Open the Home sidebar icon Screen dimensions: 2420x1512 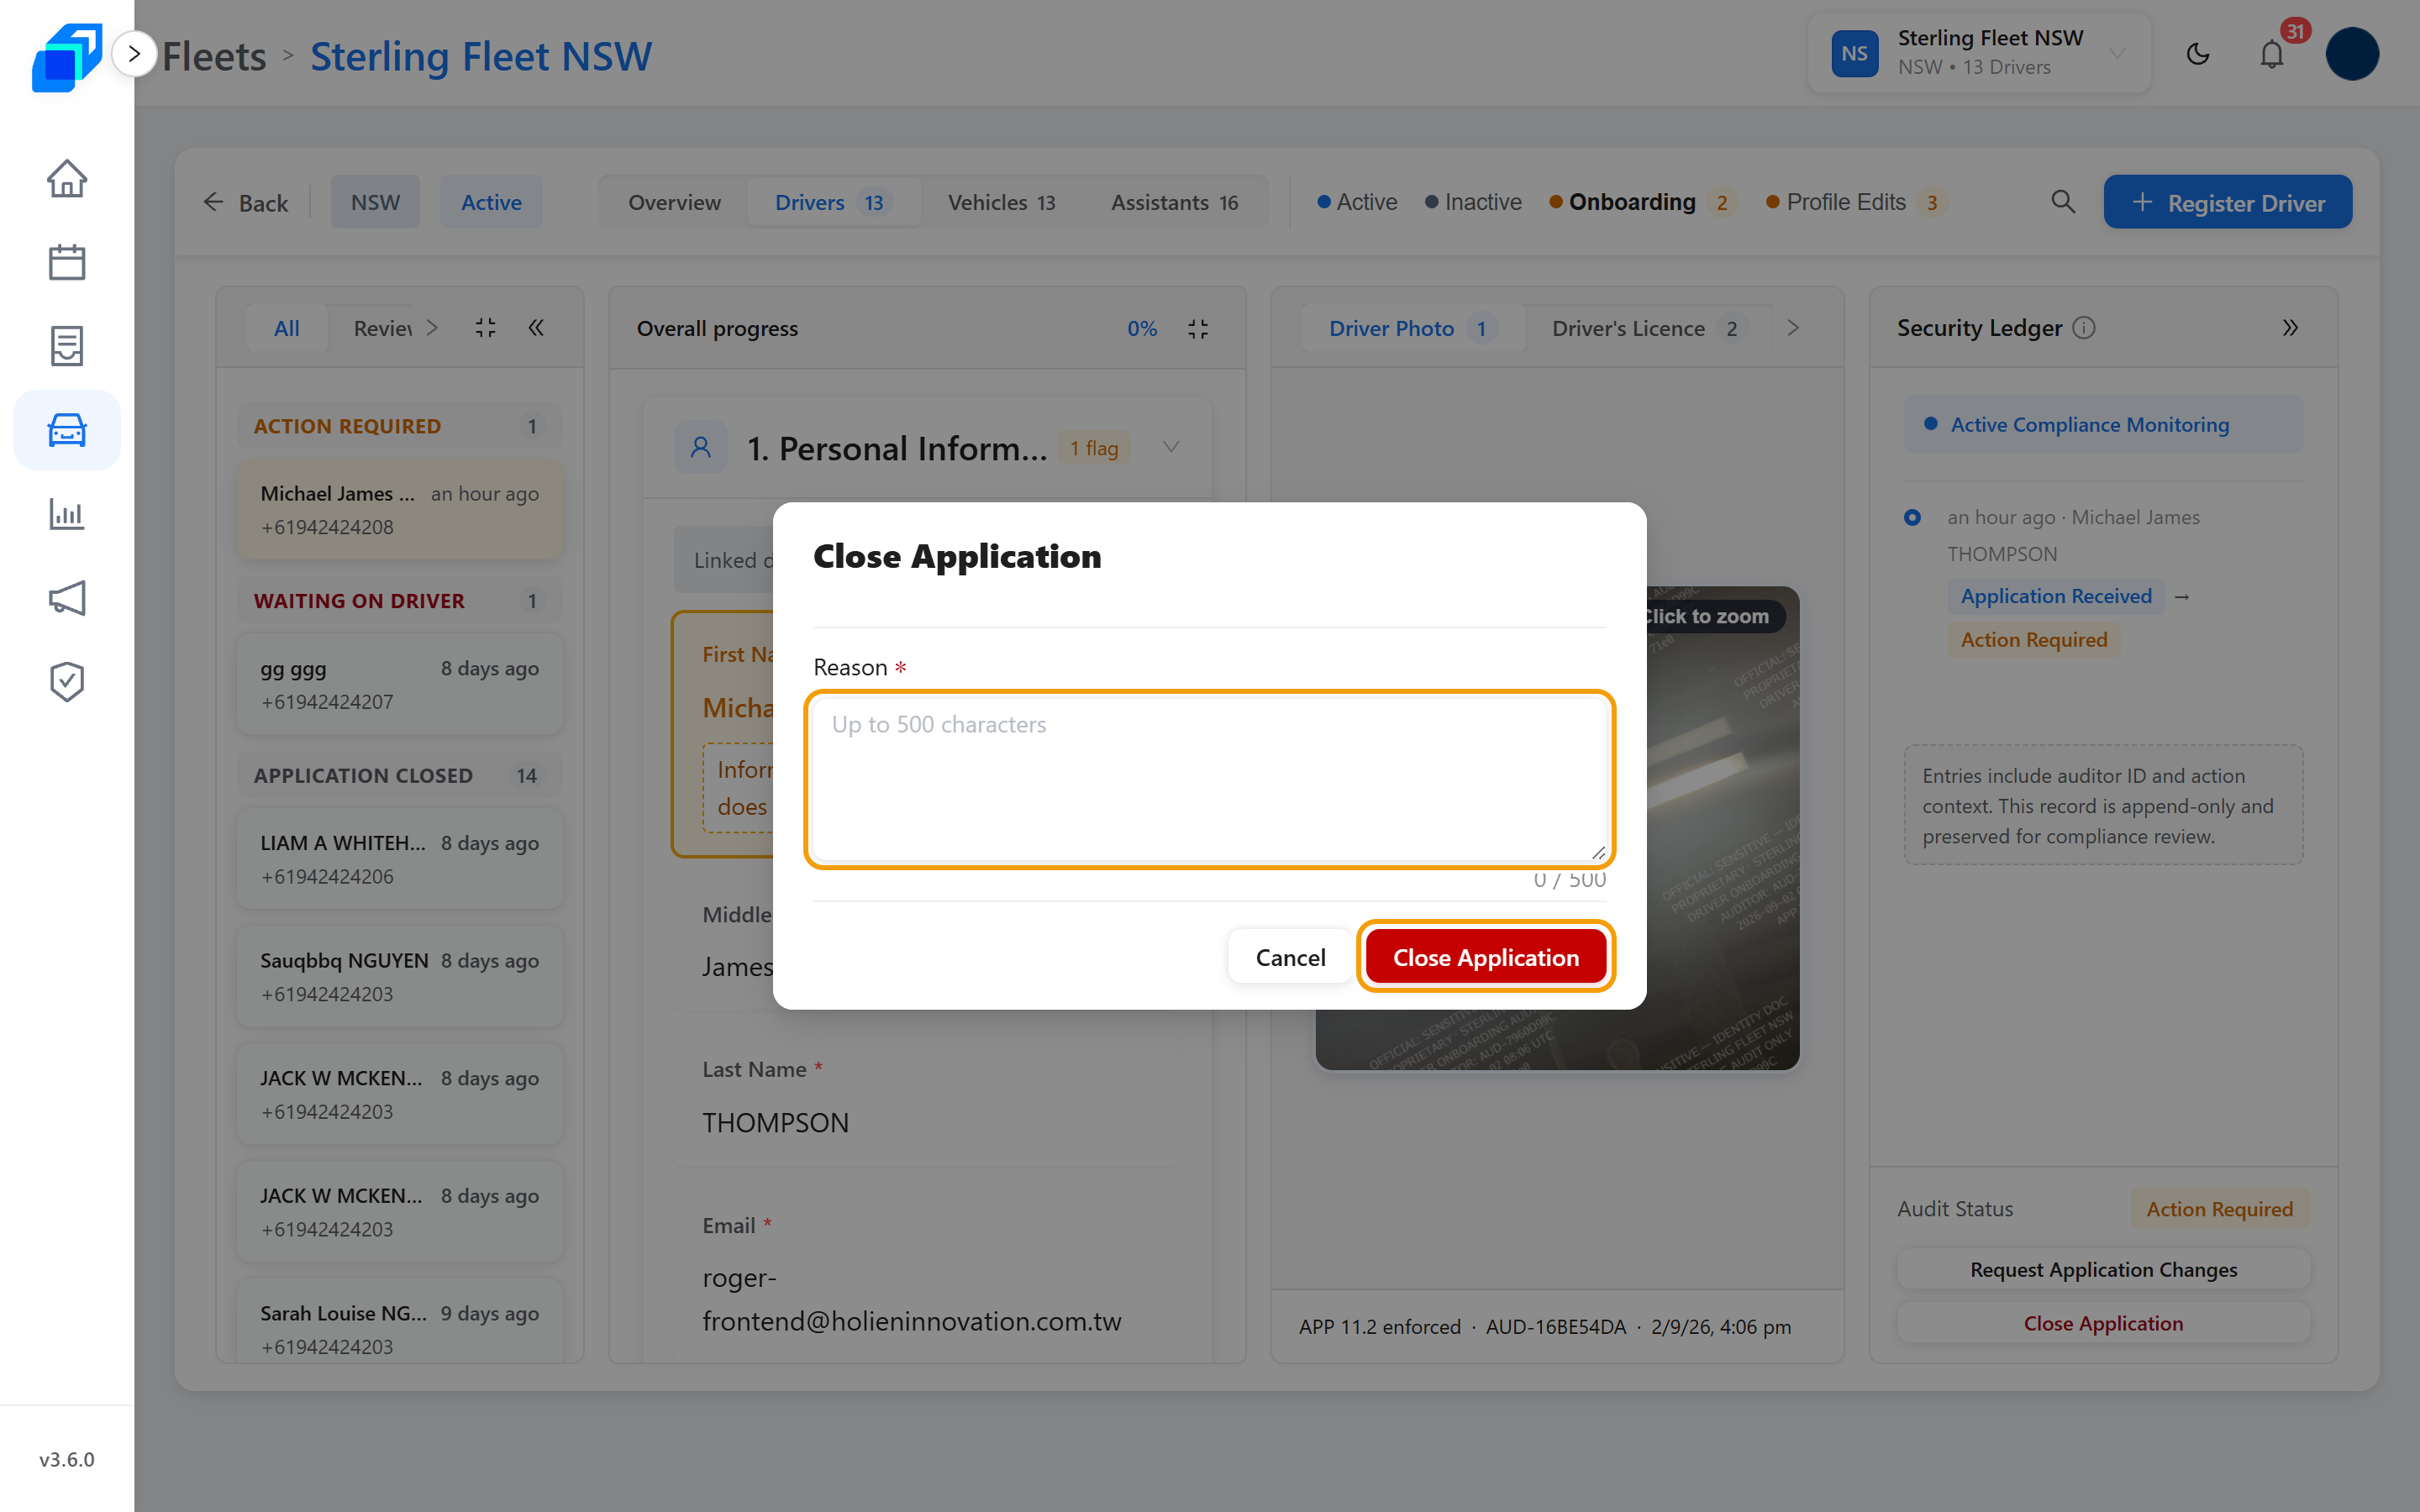tap(67, 179)
